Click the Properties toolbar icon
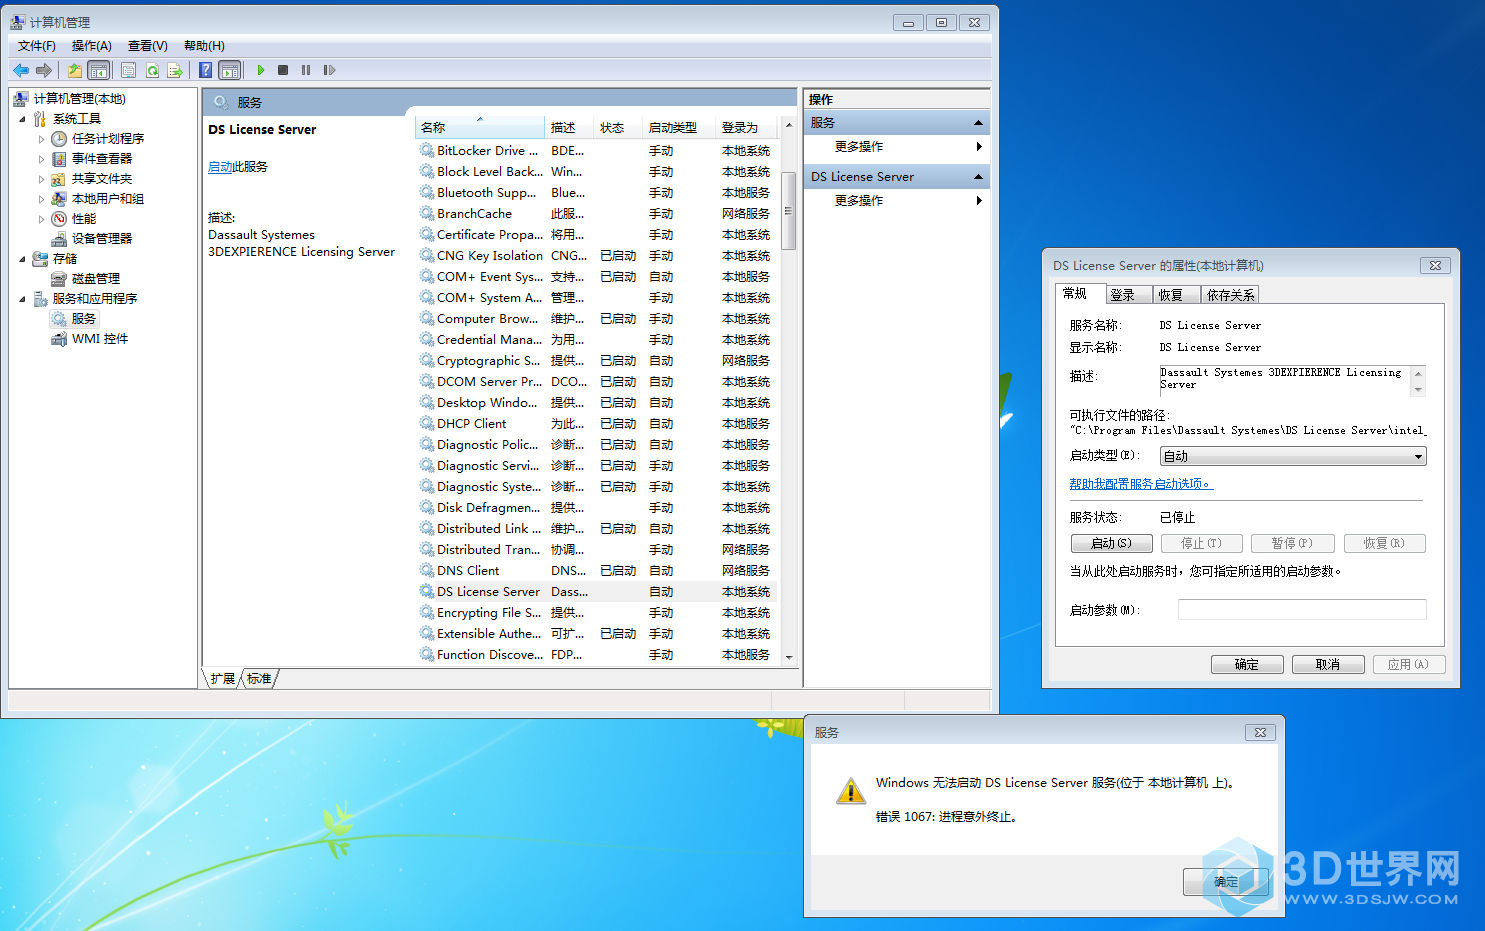Screen dimensions: 1485x931 (129, 70)
